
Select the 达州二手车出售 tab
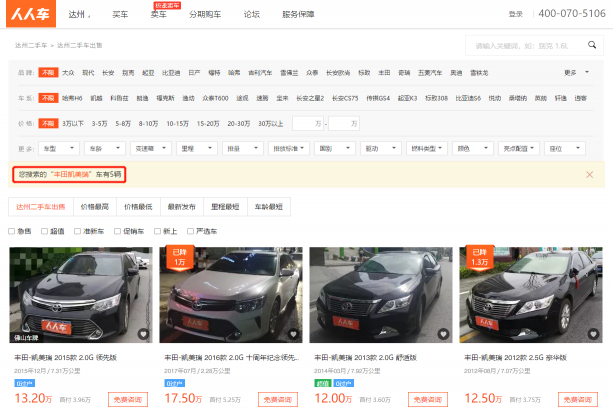pos(41,207)
